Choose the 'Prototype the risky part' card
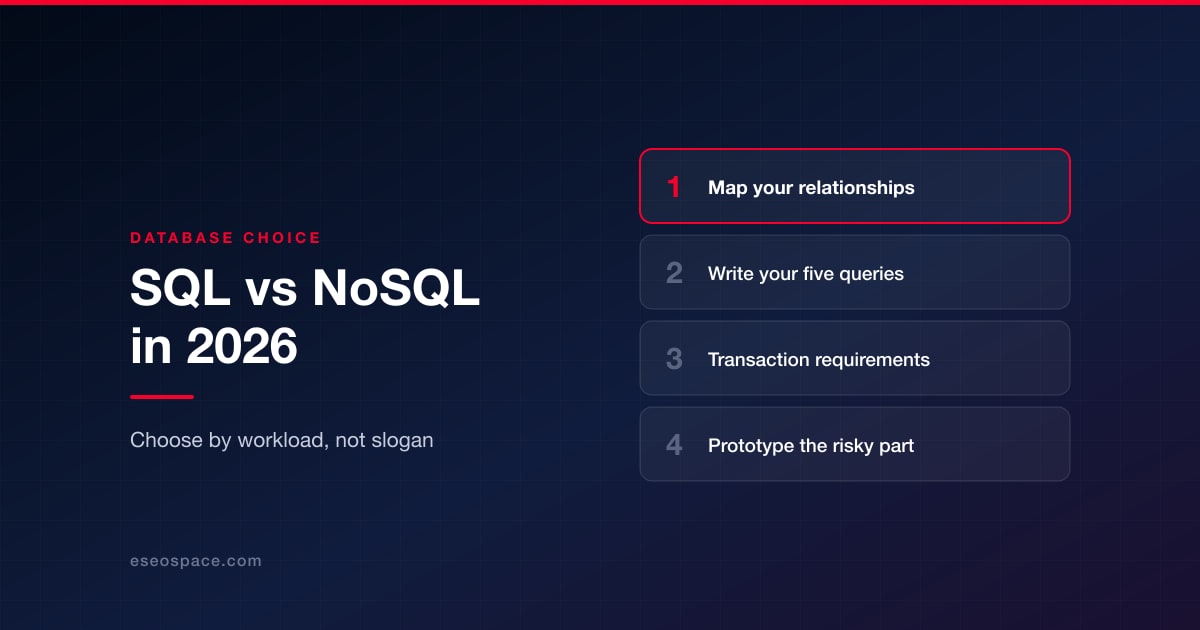The image size is (1200, 630). tap(855, 444)
